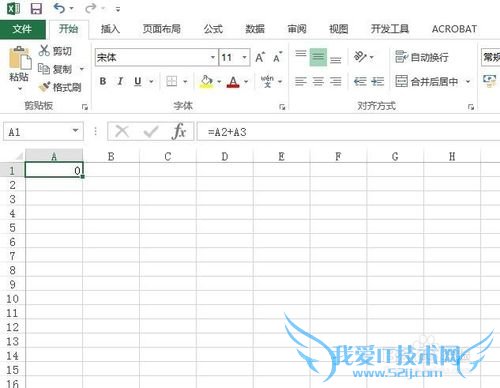Screen dimensions: 500x388
Task: Click the Cut (剪切) scissors button
Action: pos(55,51)
